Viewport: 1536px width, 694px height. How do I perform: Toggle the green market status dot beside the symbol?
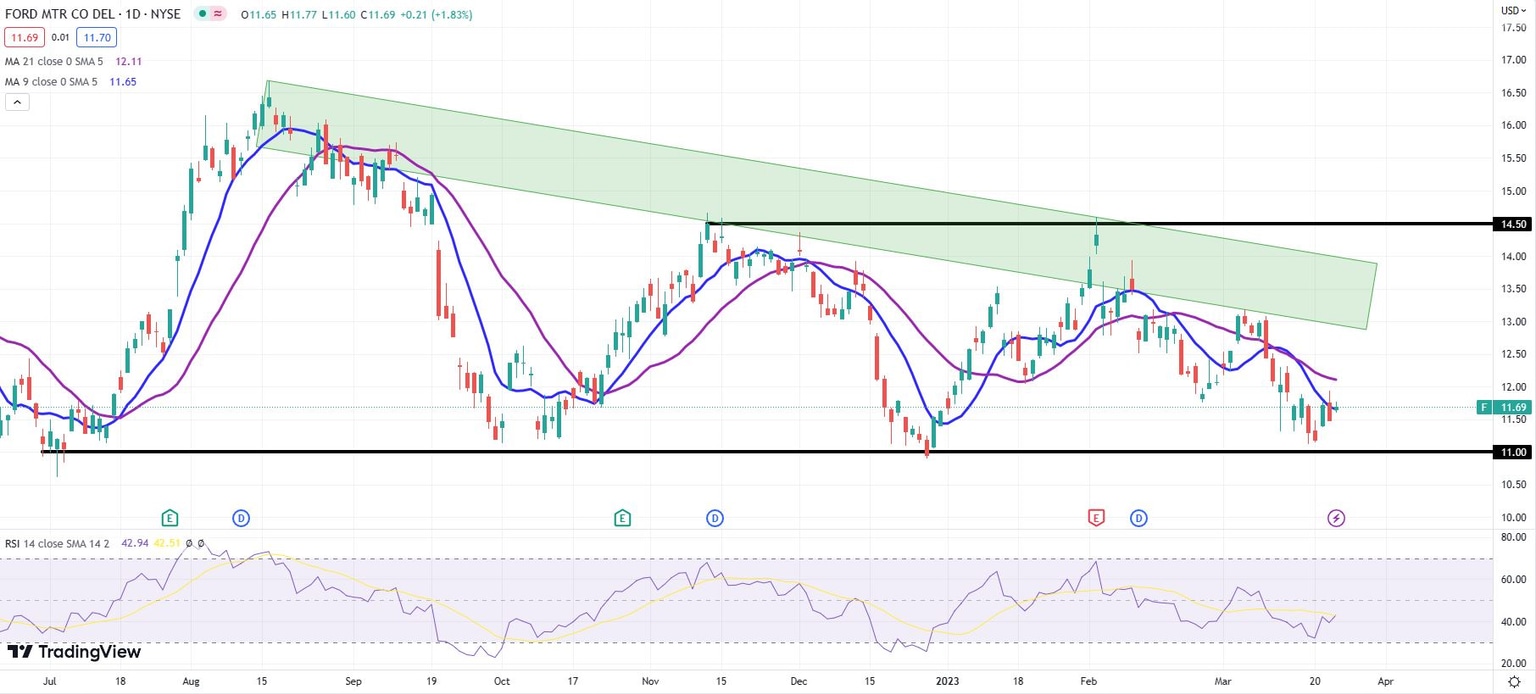(201, 14)
